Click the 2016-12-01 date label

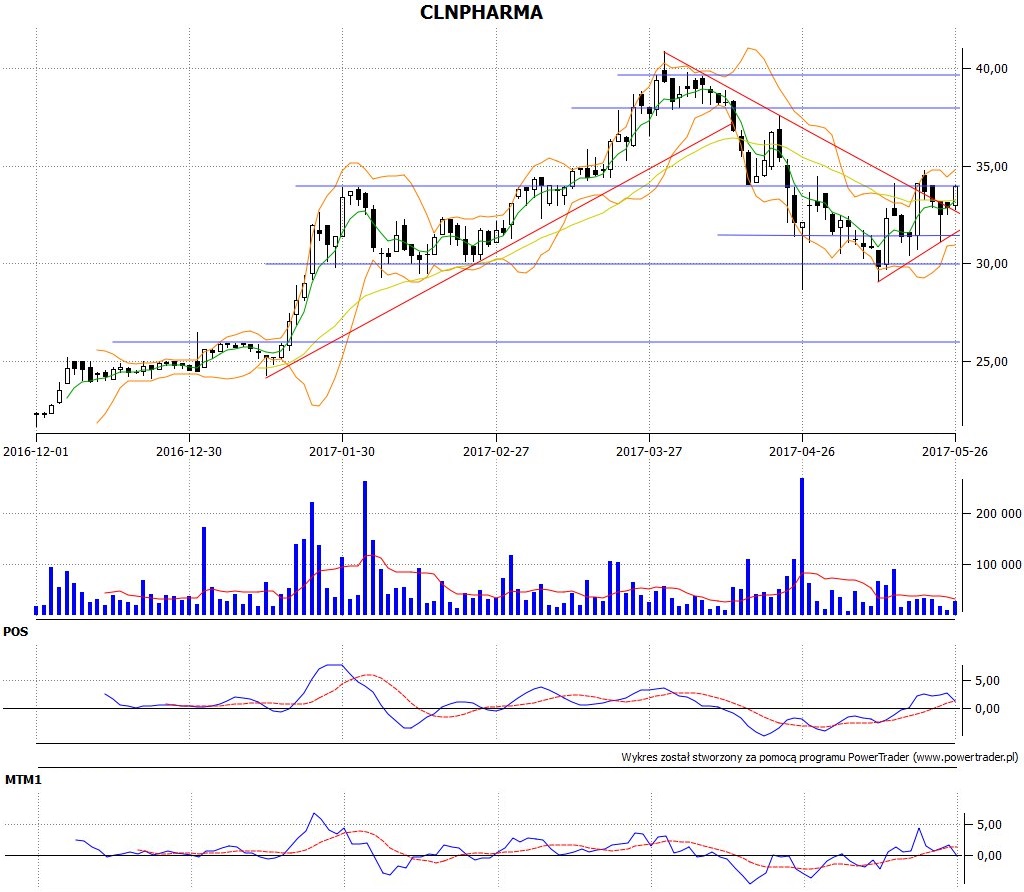(x=36, y=451)
